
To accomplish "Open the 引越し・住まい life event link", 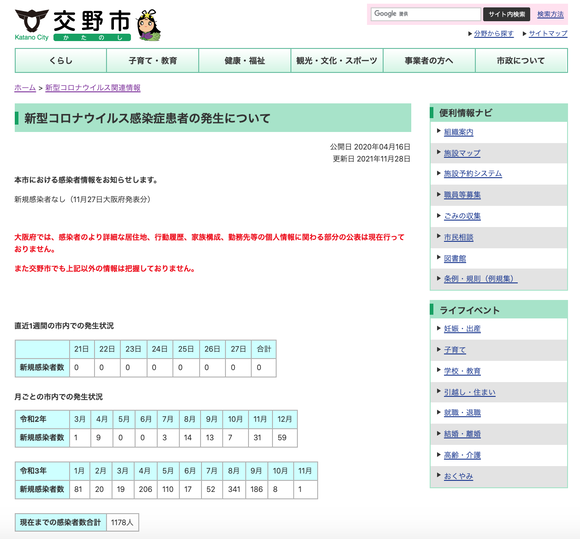I will 469,393.
